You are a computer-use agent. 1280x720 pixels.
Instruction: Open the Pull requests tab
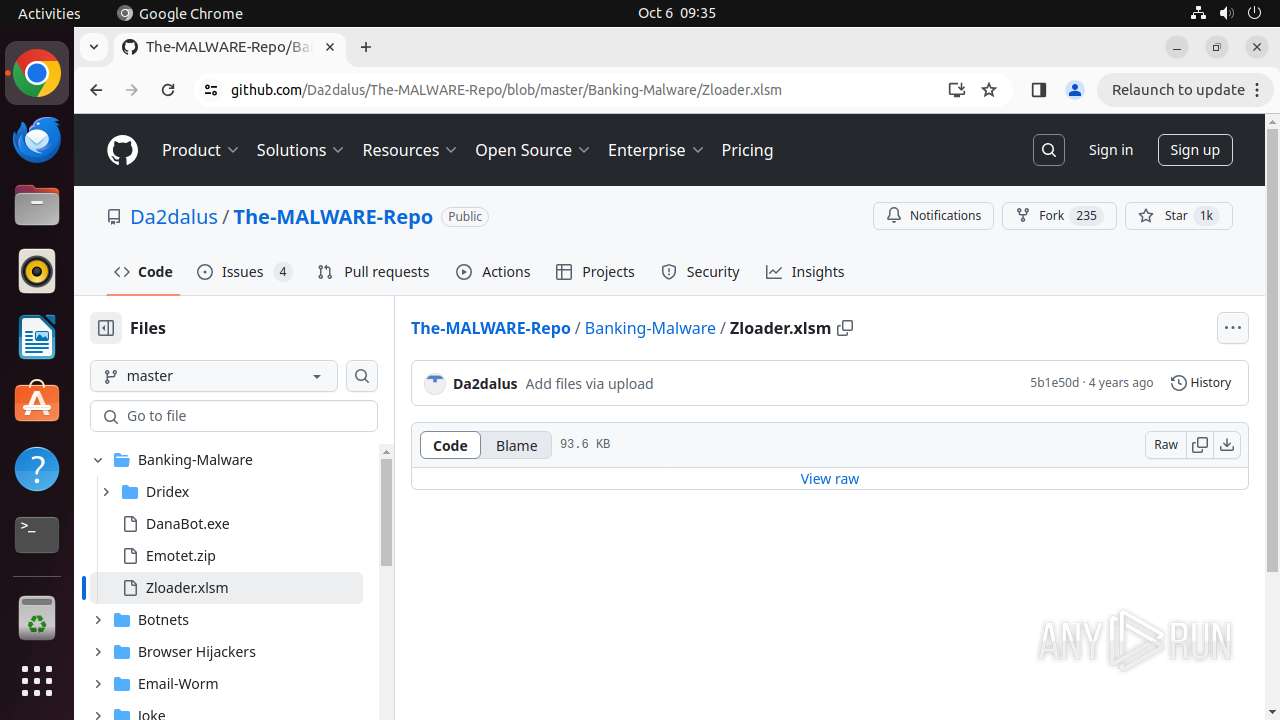[373, 272]
